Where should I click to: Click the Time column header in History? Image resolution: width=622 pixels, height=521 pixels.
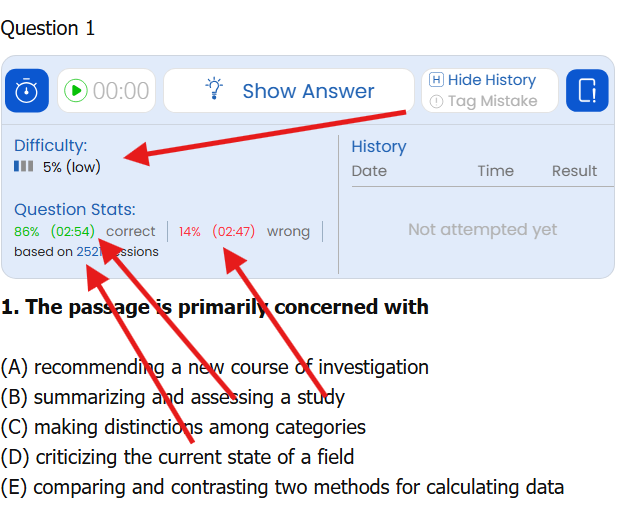coord(495,171)
